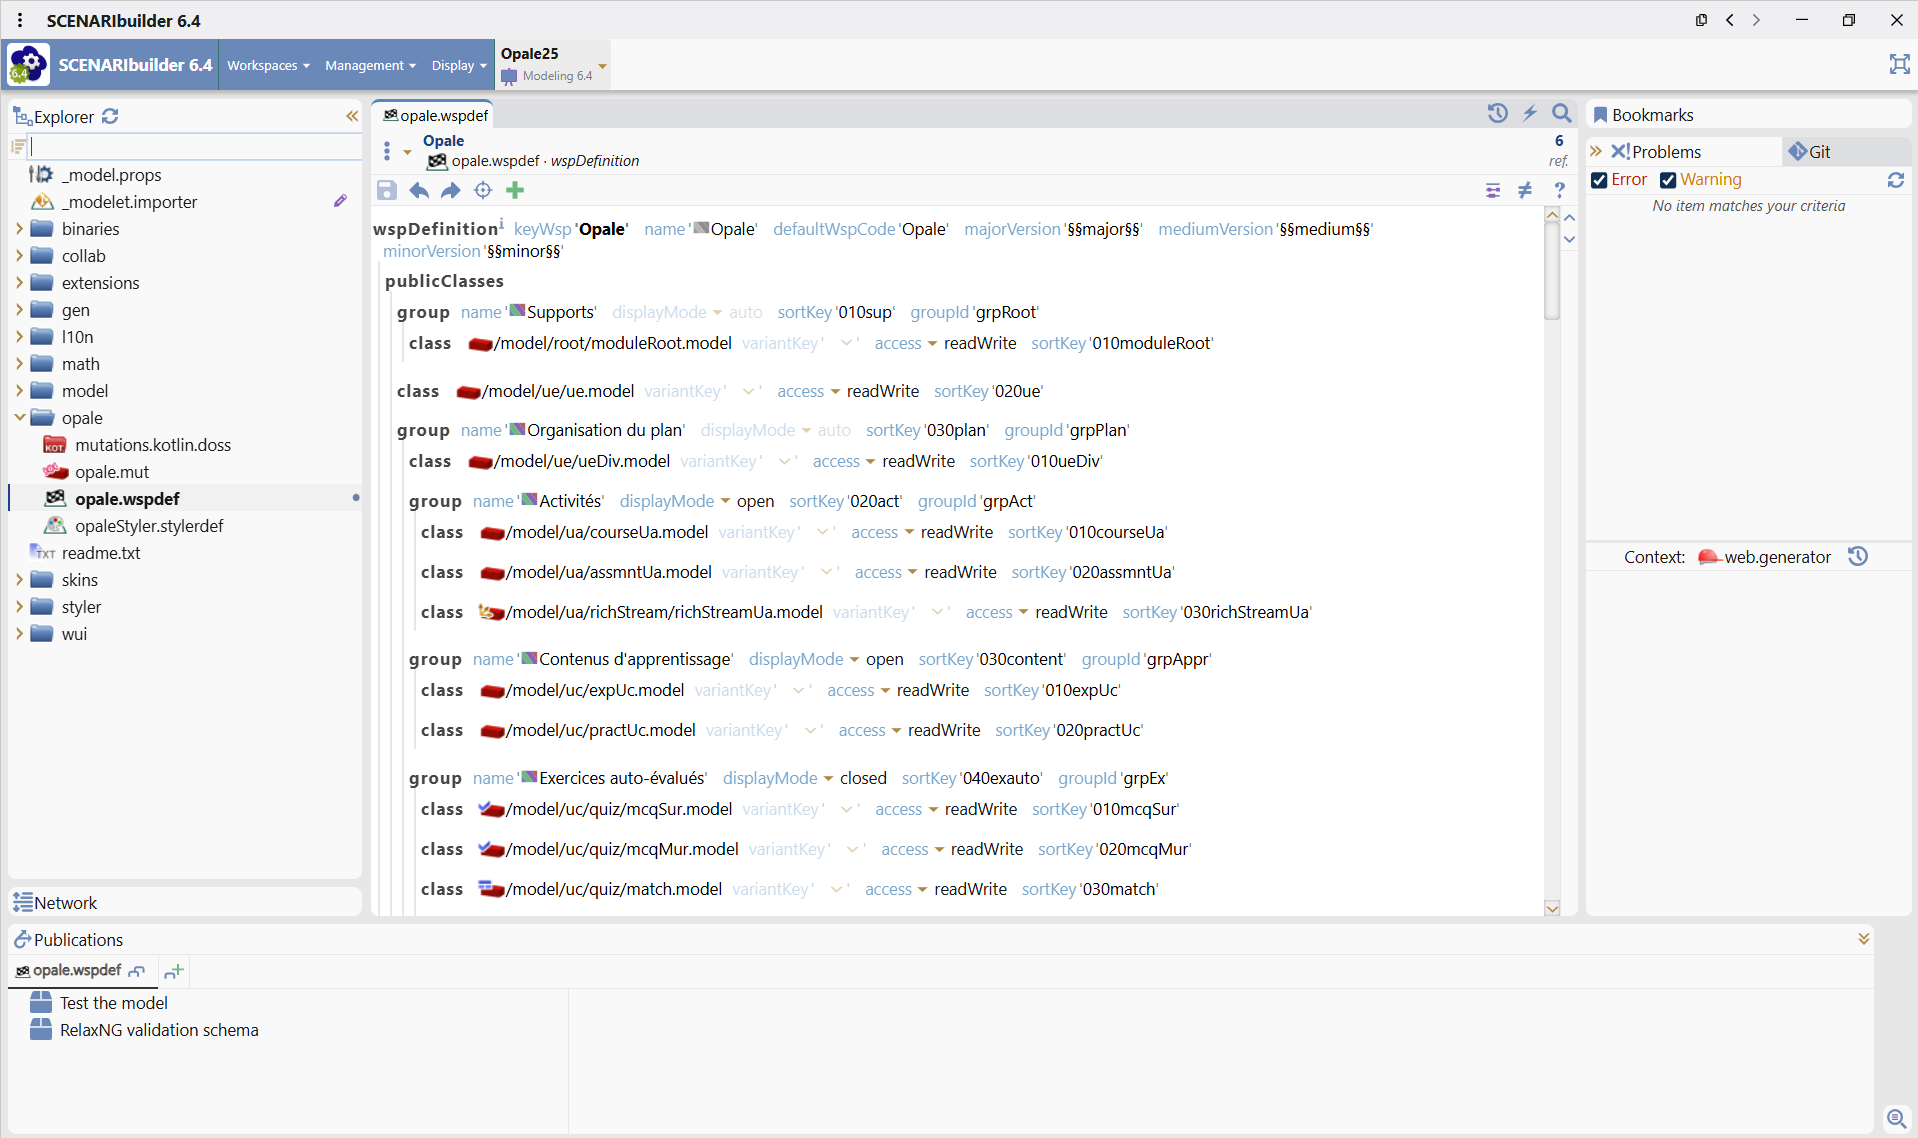Open the Workspaces menu

(x=268, y=65)
